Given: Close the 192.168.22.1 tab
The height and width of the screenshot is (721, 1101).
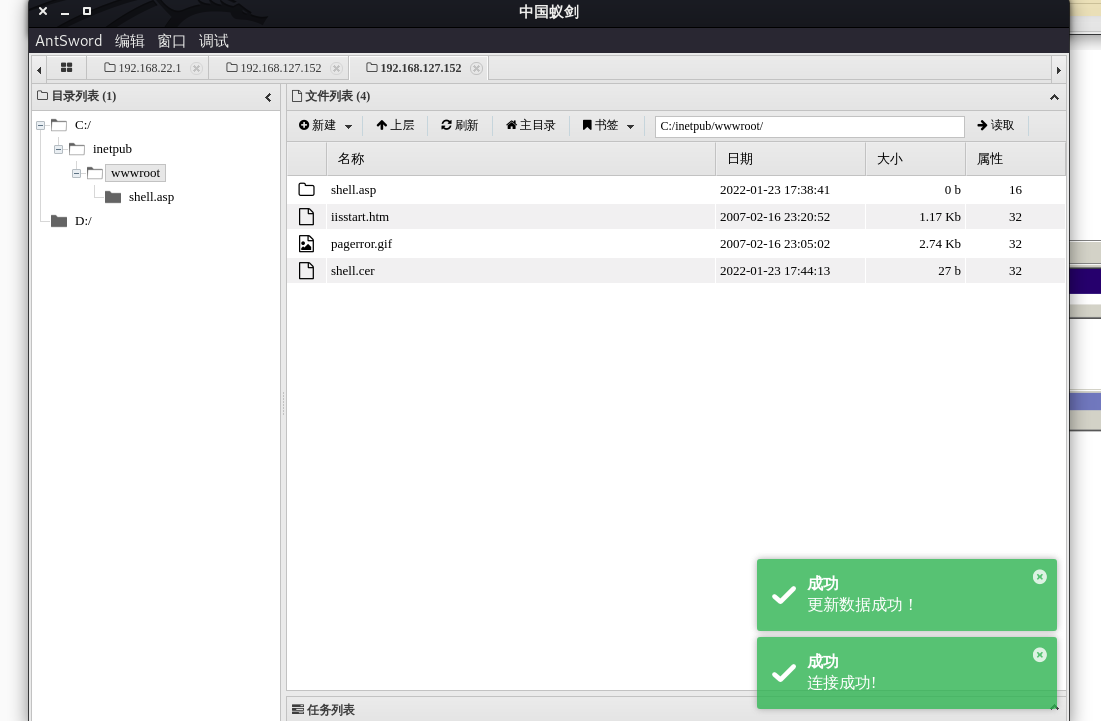Looking at the screenshot, I should tap(197, 68).
